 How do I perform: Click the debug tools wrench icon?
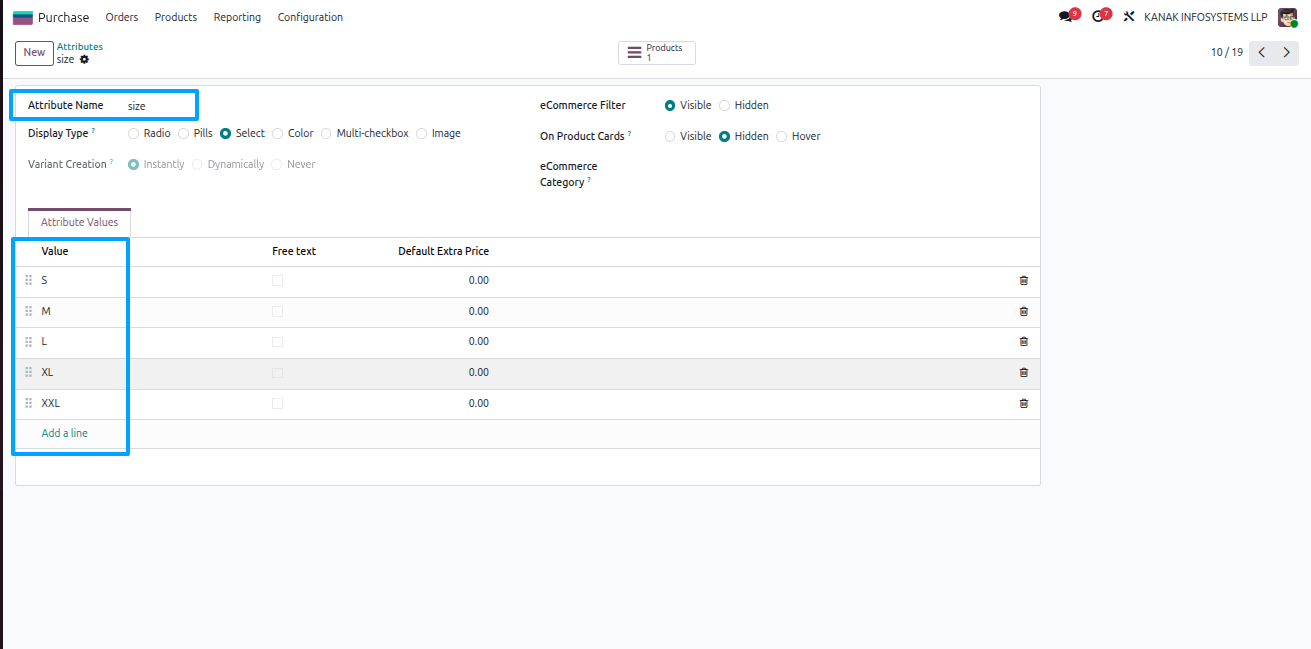pos(1129,17)
